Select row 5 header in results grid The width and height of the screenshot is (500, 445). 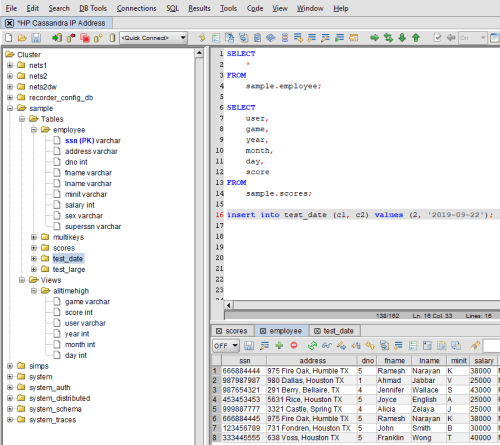pos(215,409)
